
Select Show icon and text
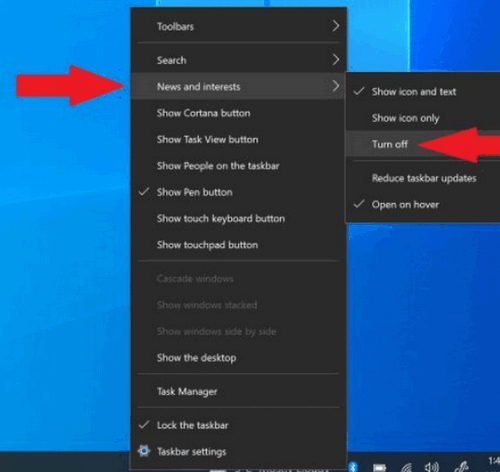423,91
